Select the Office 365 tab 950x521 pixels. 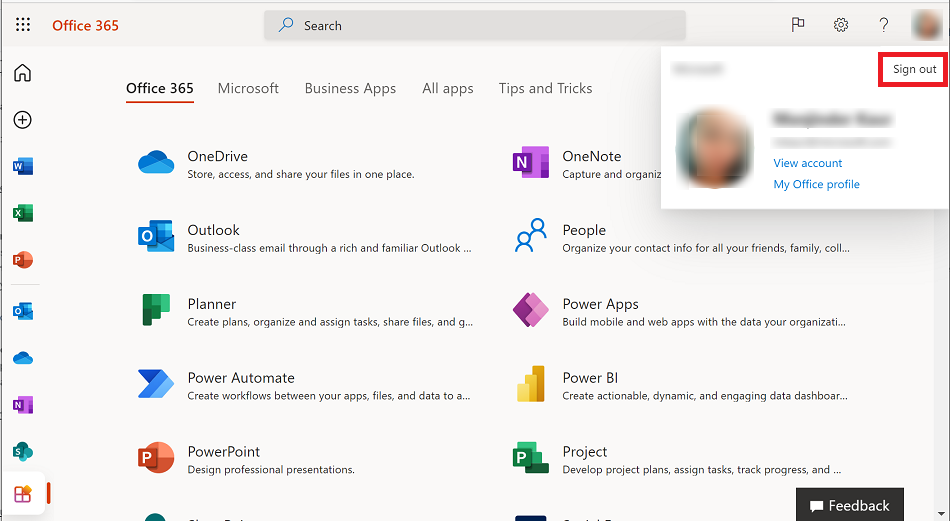point(160,88)
